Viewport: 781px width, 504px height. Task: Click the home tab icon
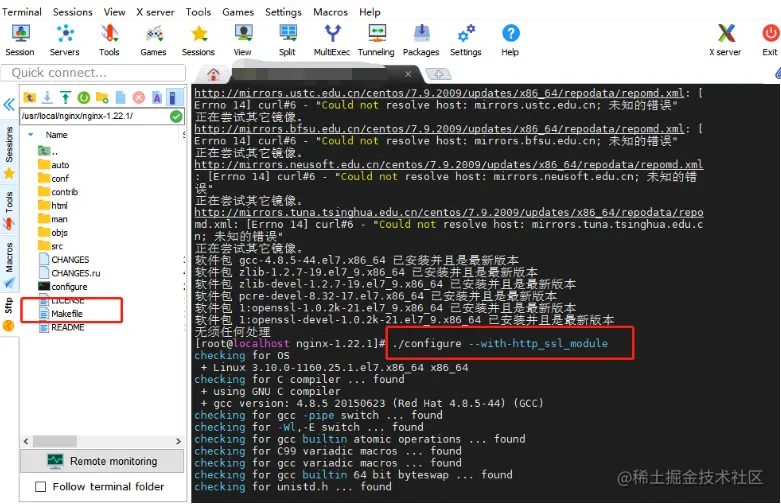[214, 74]
